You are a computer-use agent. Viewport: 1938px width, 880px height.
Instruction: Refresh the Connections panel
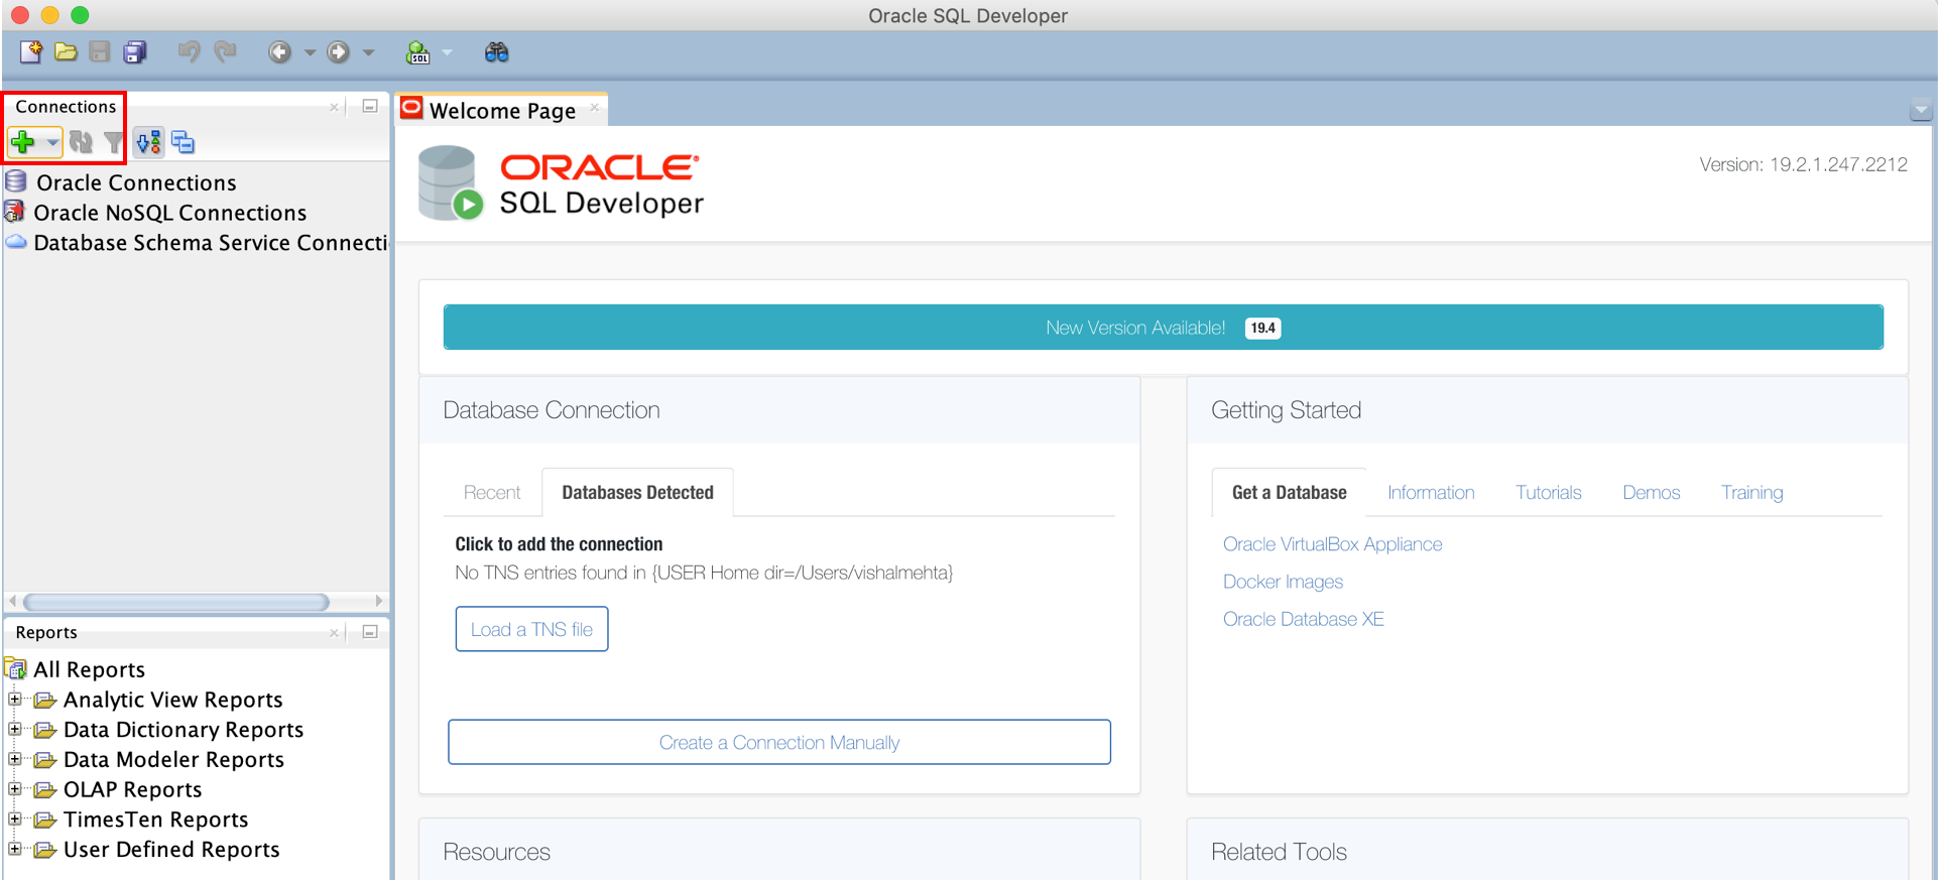pos(81,143)
